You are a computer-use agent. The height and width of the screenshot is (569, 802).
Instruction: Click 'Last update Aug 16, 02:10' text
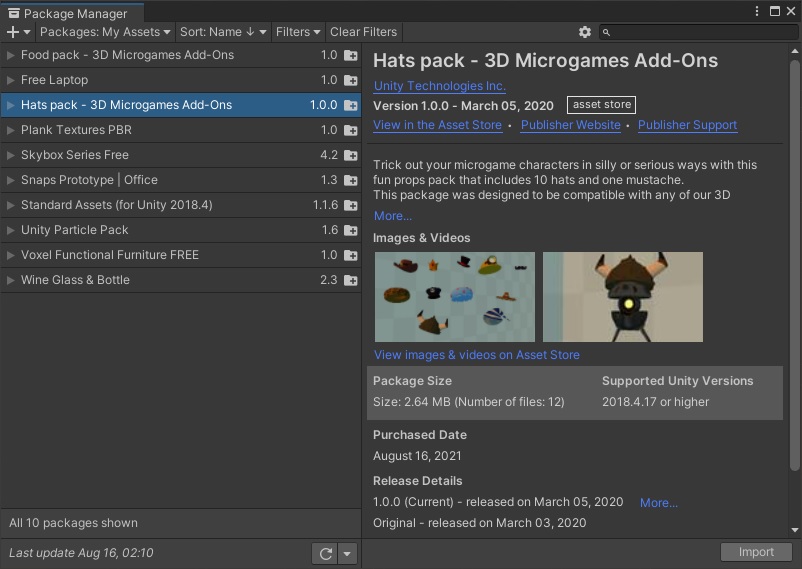tap(81, 553)
